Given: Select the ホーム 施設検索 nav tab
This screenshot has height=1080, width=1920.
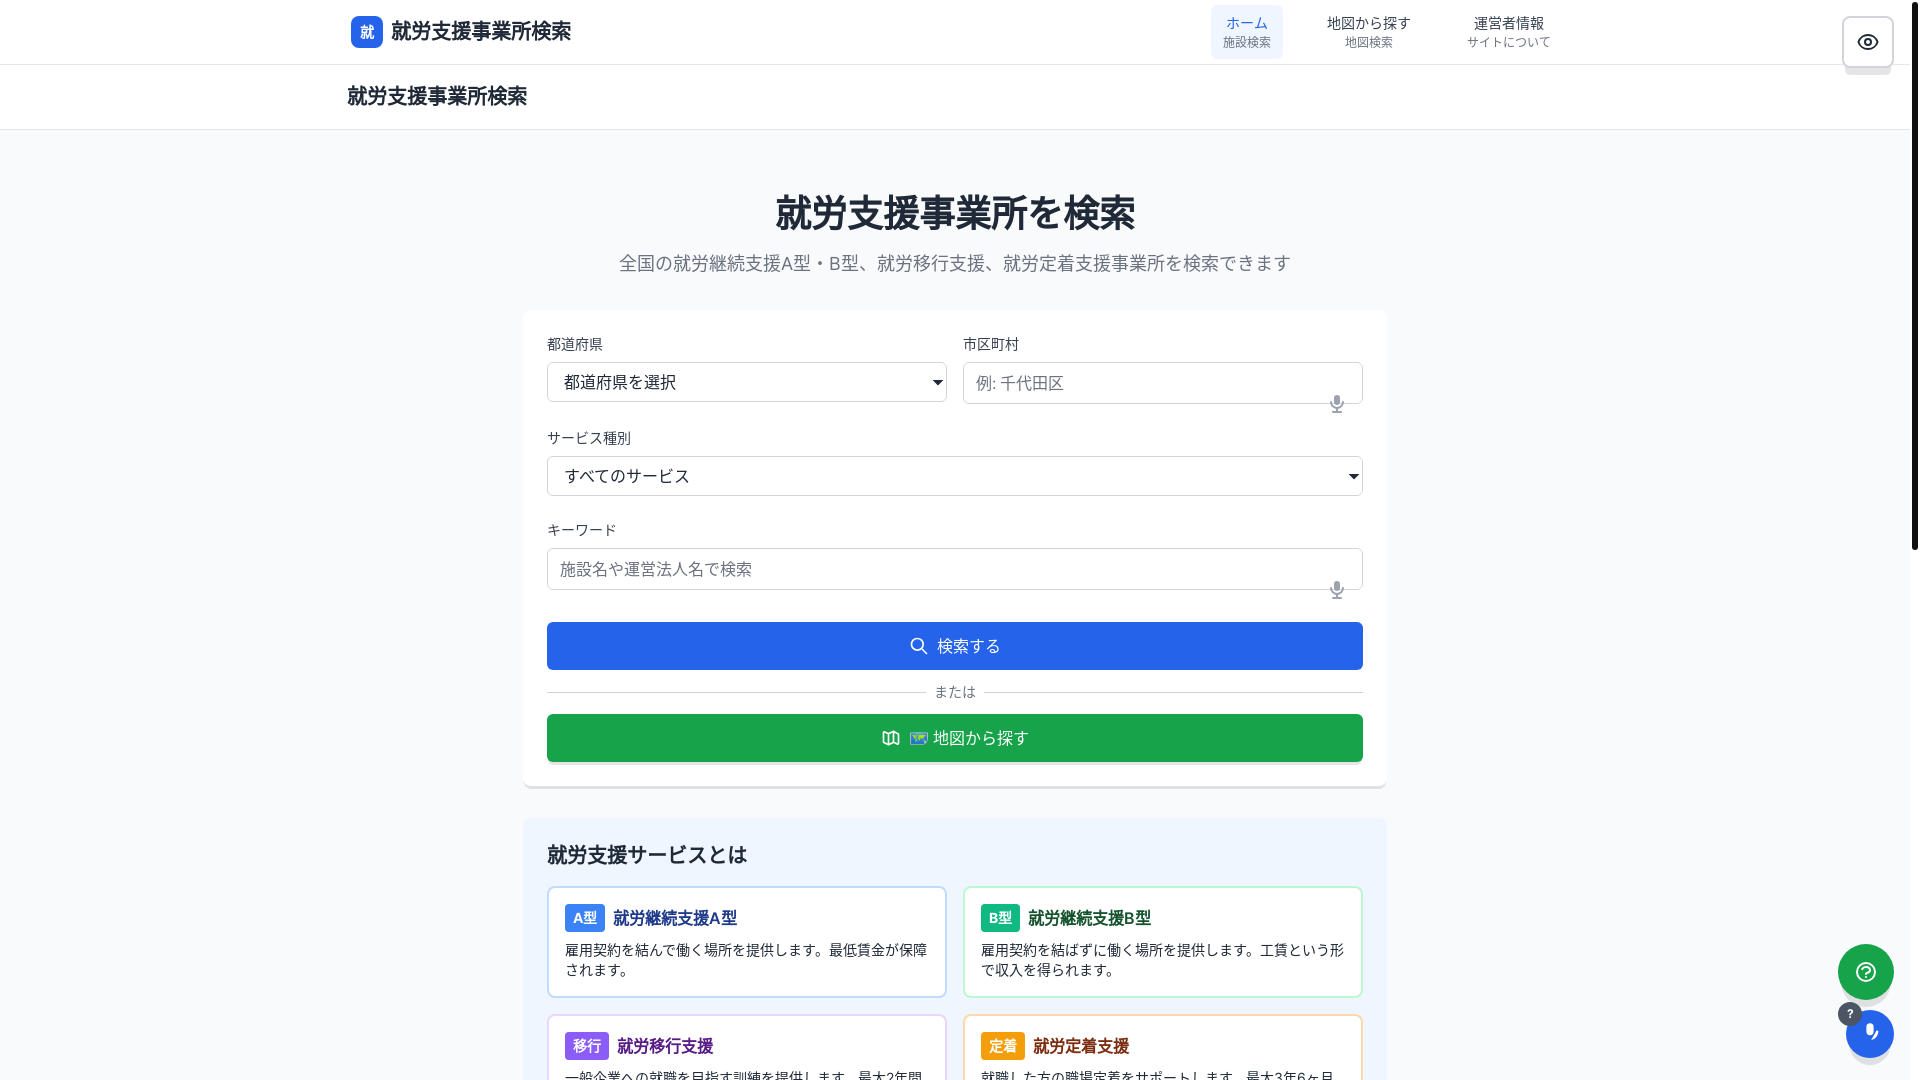Looking at the screenshot, I should [1247, 32].
